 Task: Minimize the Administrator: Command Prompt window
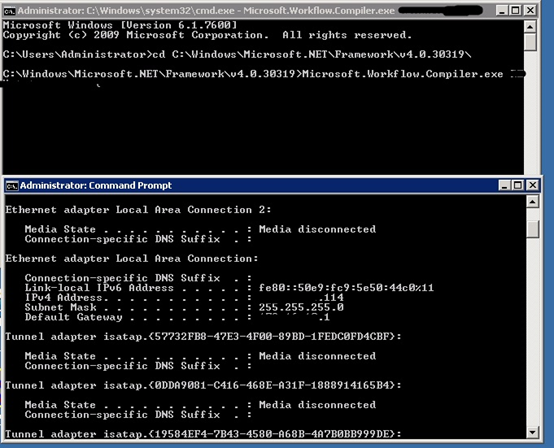pyautogui.click(x=504, y=185)
